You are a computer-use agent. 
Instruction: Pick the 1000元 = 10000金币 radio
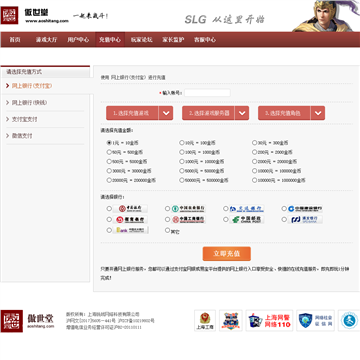[x=182, y=161]
